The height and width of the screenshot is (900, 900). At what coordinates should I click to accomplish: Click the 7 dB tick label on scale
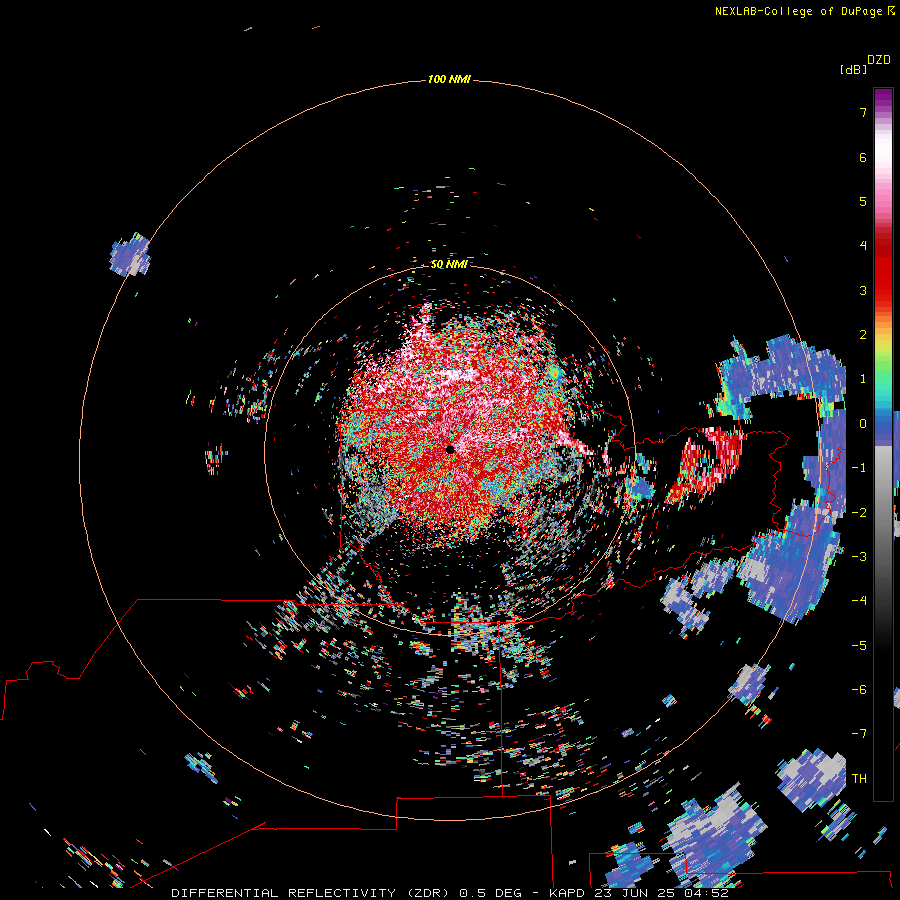coord(863,112)
